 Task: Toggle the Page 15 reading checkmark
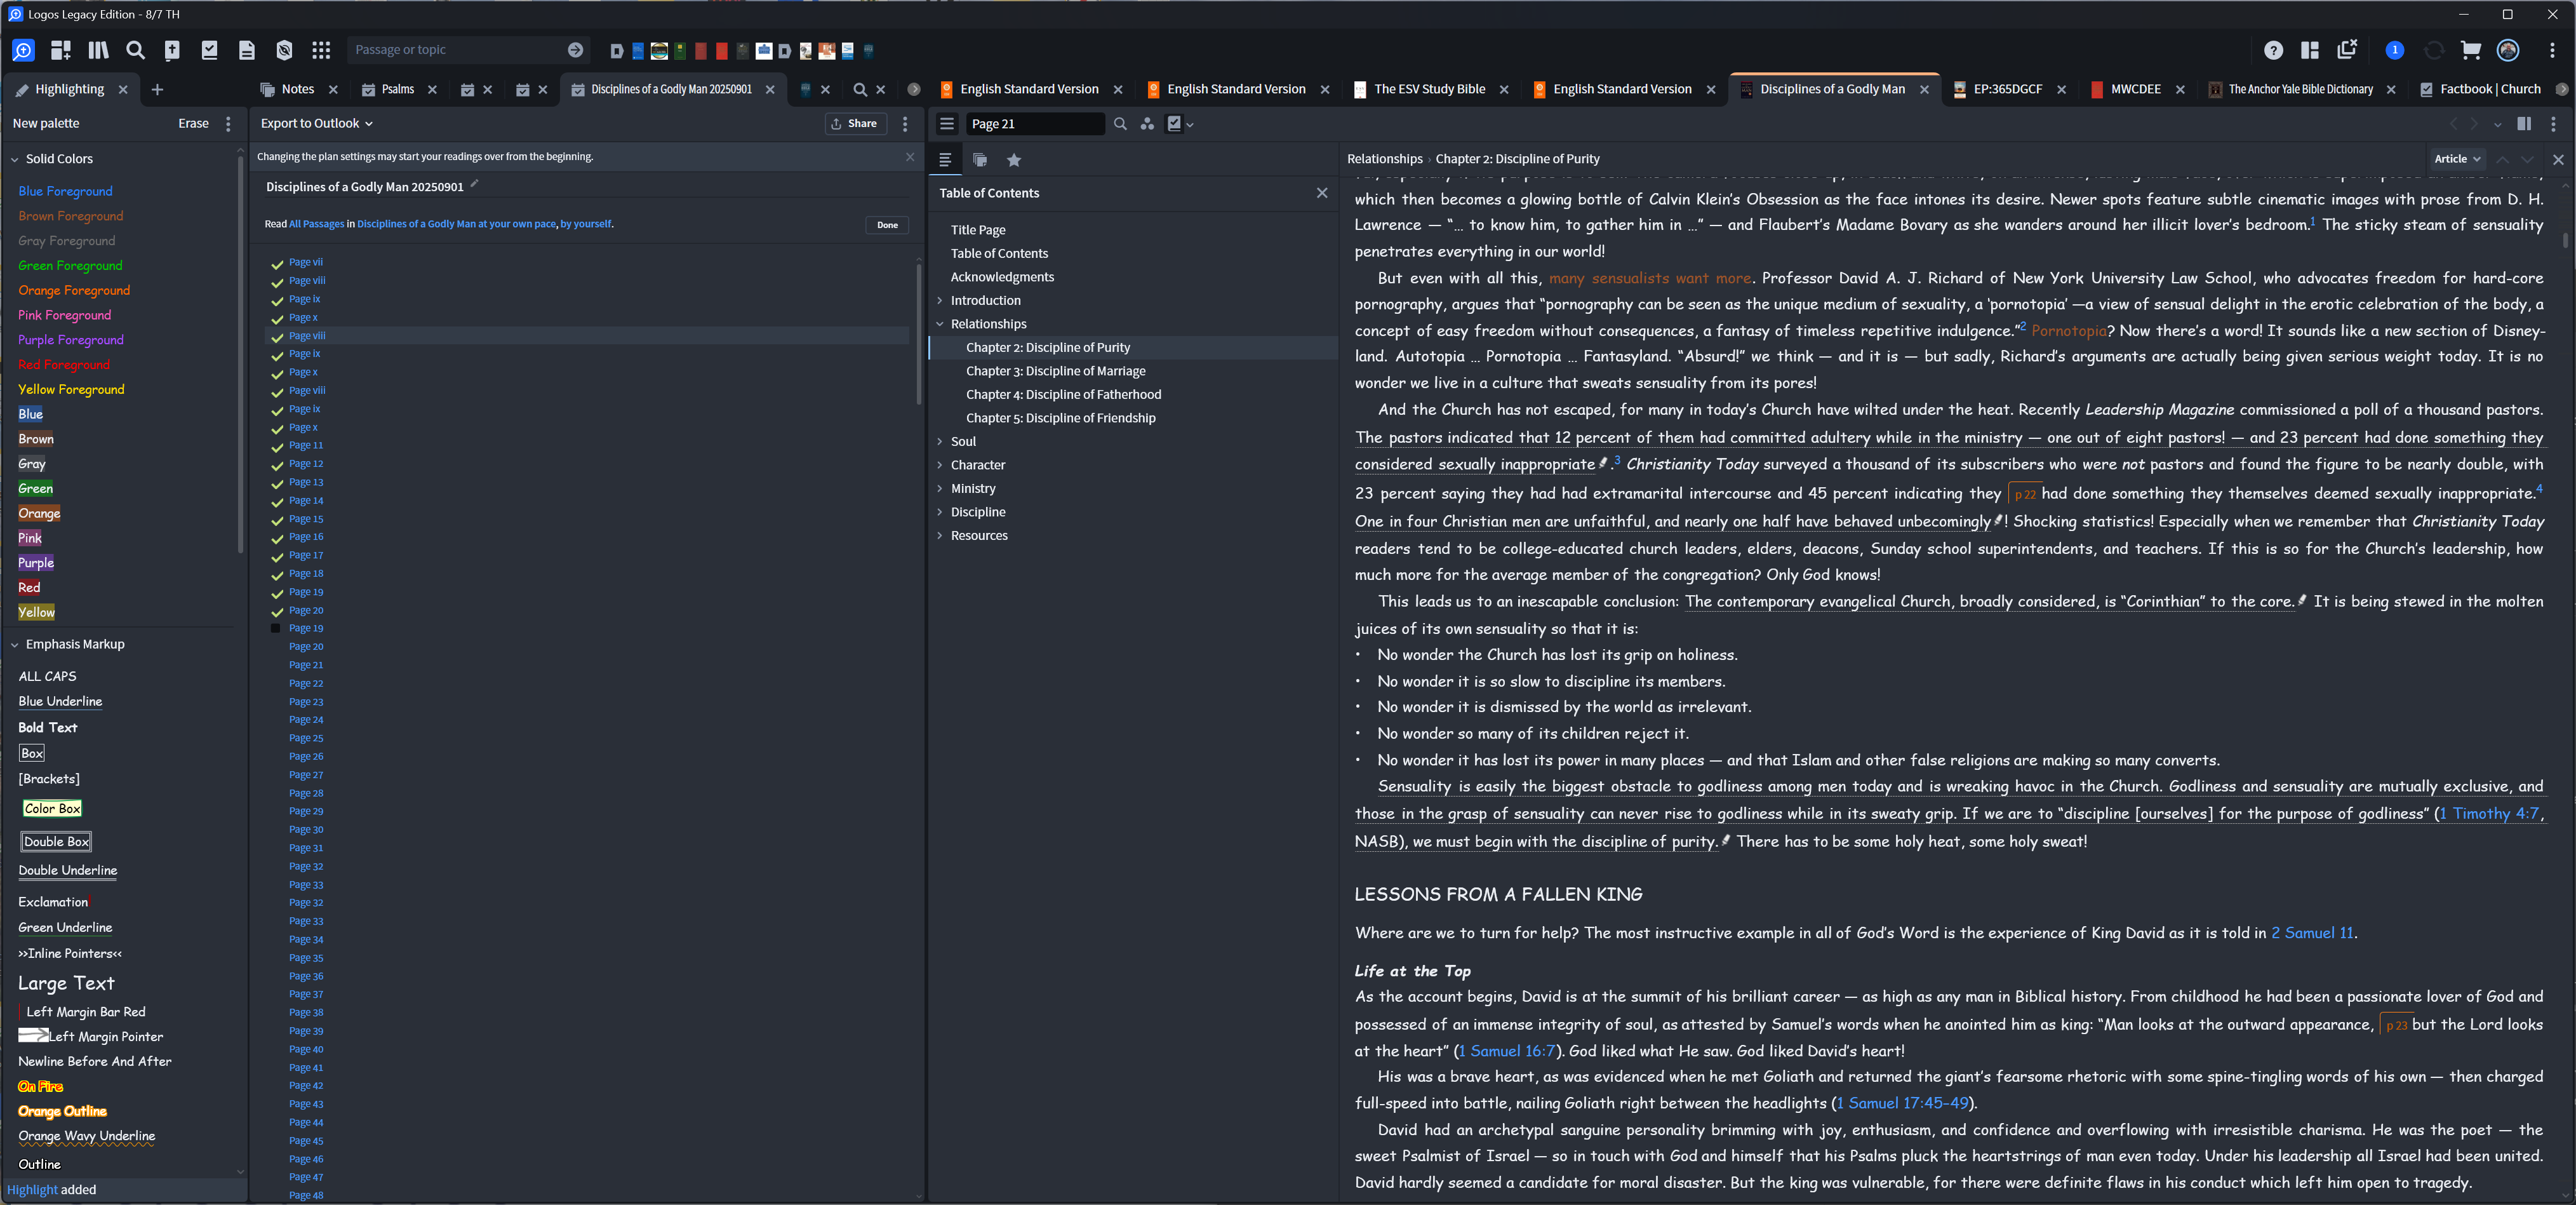point(277,520)
